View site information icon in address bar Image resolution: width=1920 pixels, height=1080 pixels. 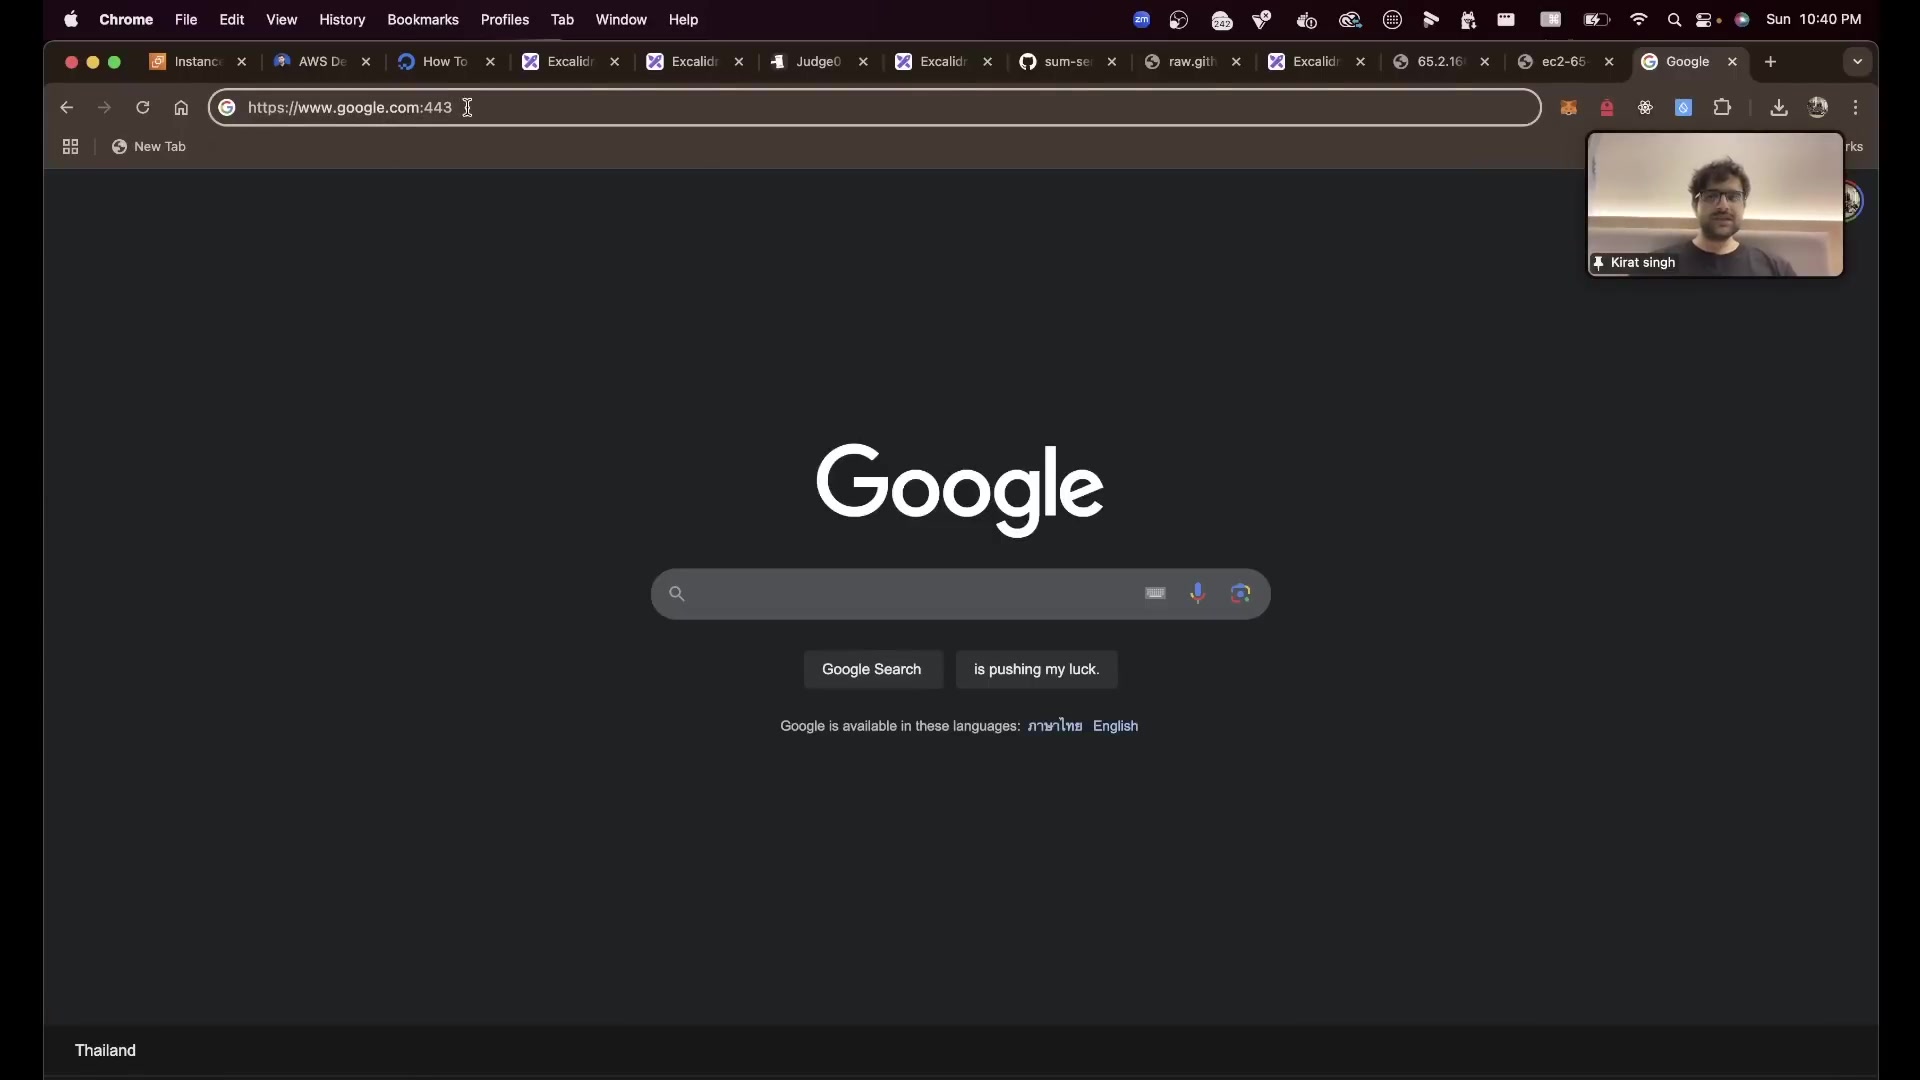[227, 108]
